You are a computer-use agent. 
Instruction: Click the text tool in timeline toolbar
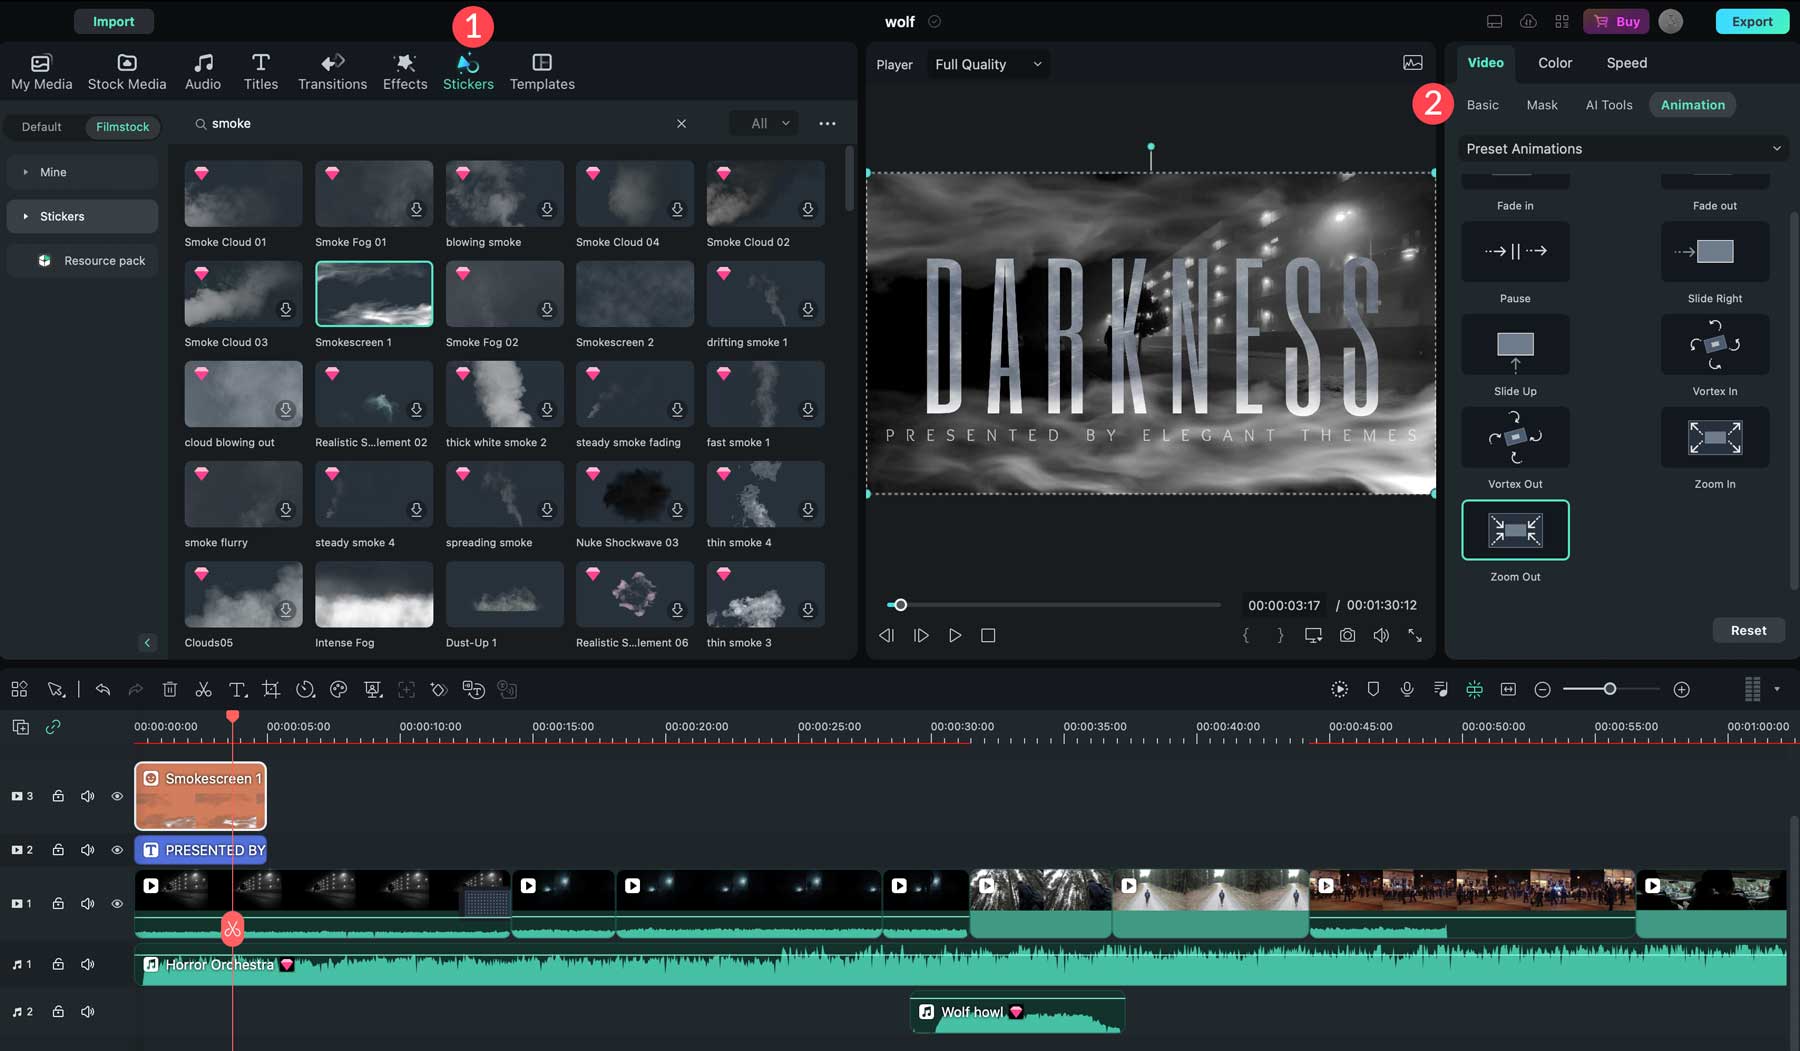237,690
